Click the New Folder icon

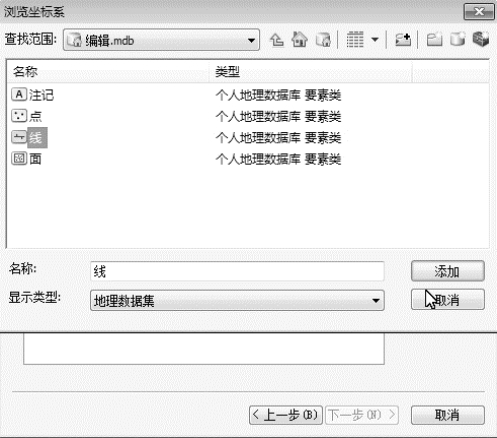click(x=434, y=40)
